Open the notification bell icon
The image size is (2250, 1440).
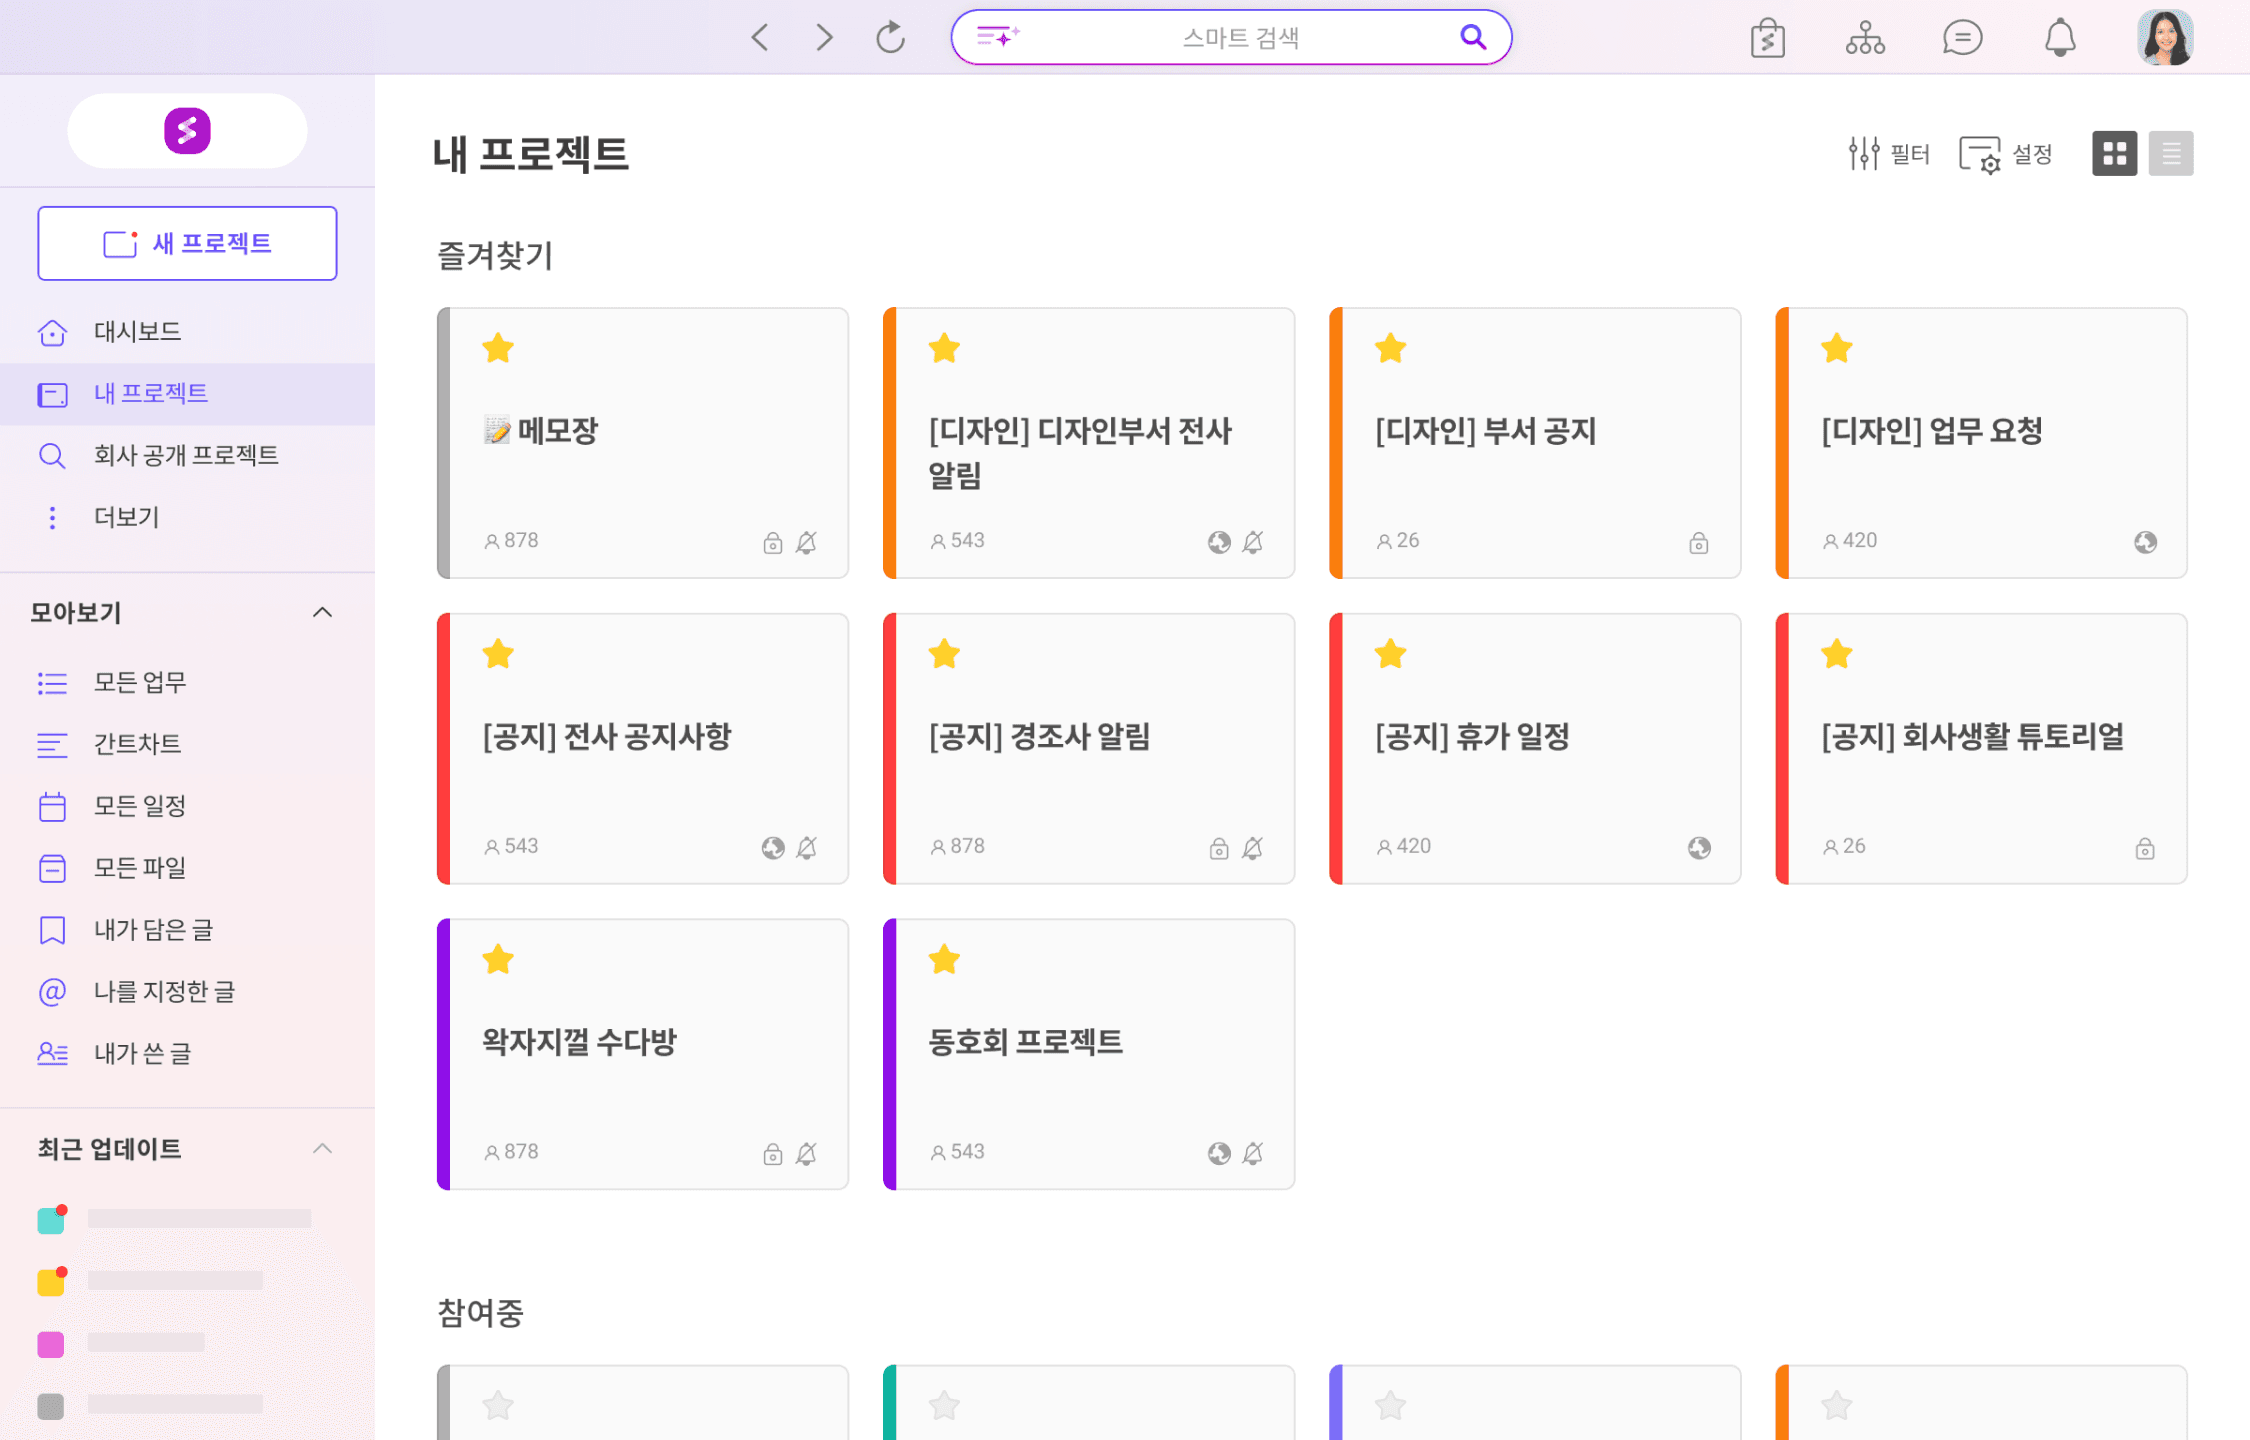(x=2059, y=38)
